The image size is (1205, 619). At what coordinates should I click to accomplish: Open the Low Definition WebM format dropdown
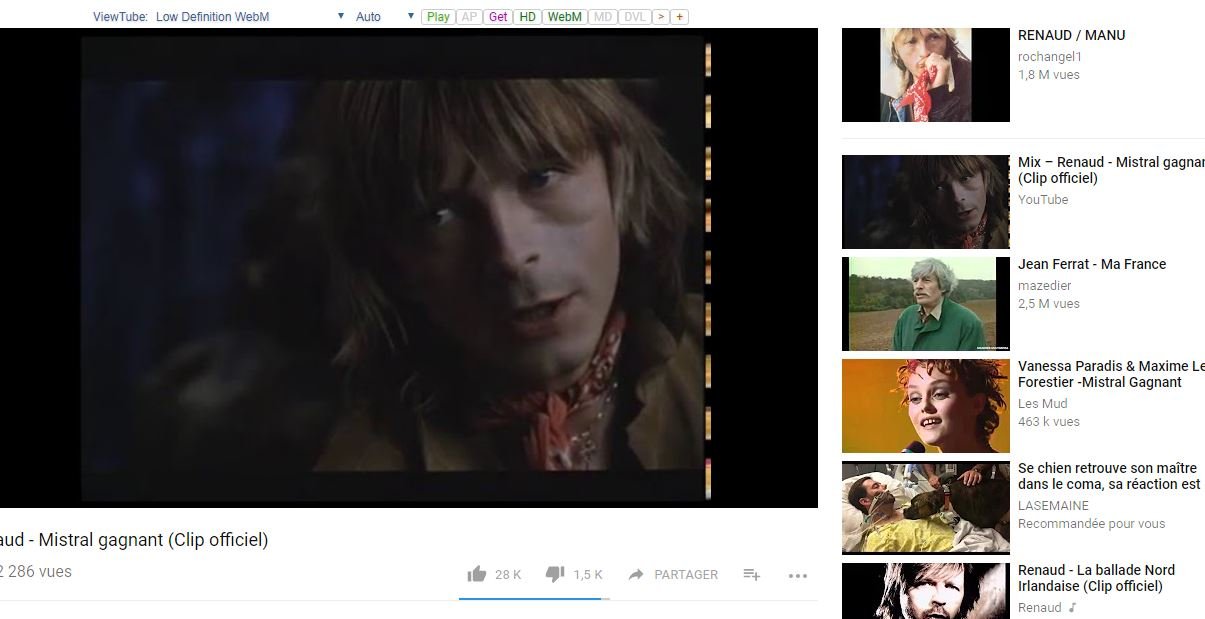(x=250, y=17)
